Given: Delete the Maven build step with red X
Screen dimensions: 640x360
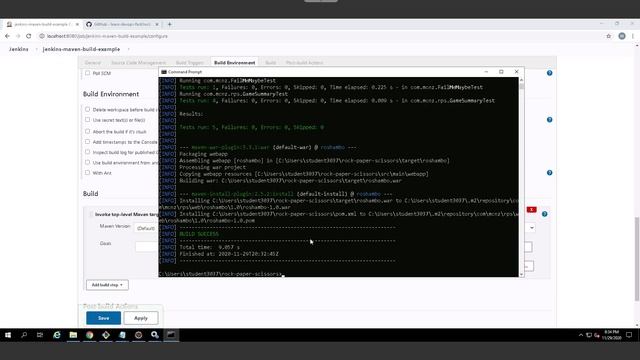Looking at the screenshot, I should 531,209.
